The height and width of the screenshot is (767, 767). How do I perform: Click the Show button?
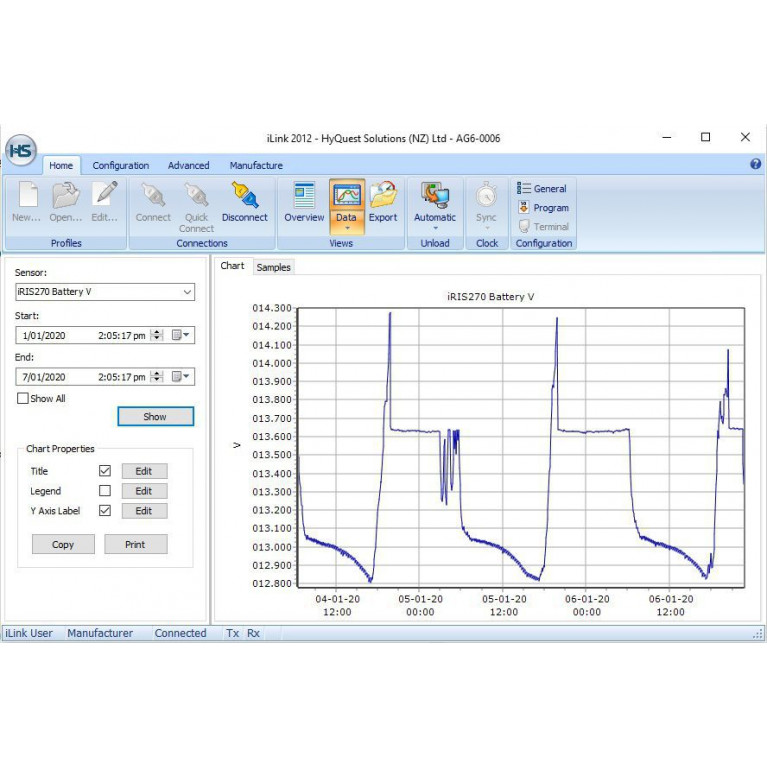[156, 416]
